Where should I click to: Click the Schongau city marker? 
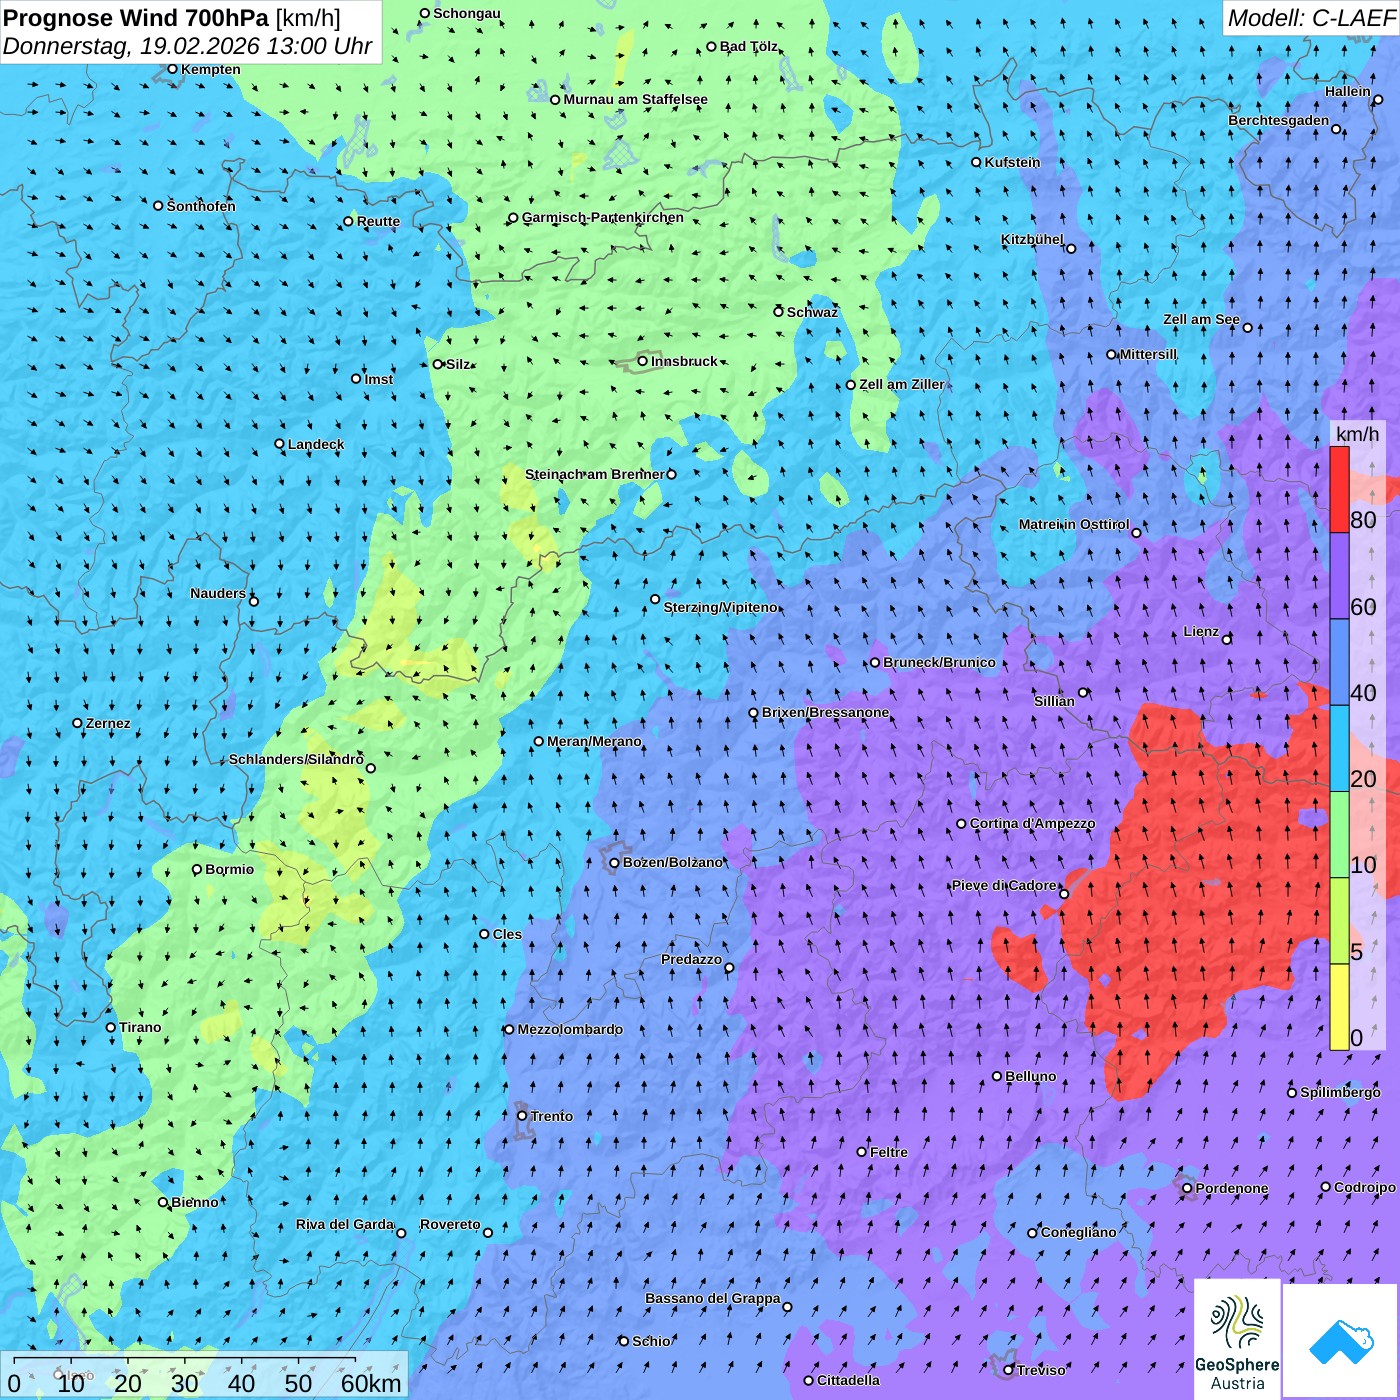(x=425, y=13)
